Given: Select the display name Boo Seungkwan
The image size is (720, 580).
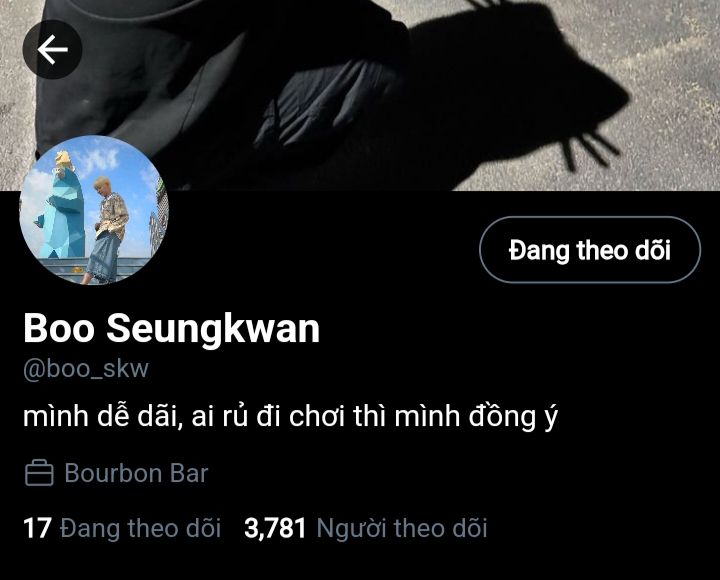Looking at the screenshot, I should point(171,328).
